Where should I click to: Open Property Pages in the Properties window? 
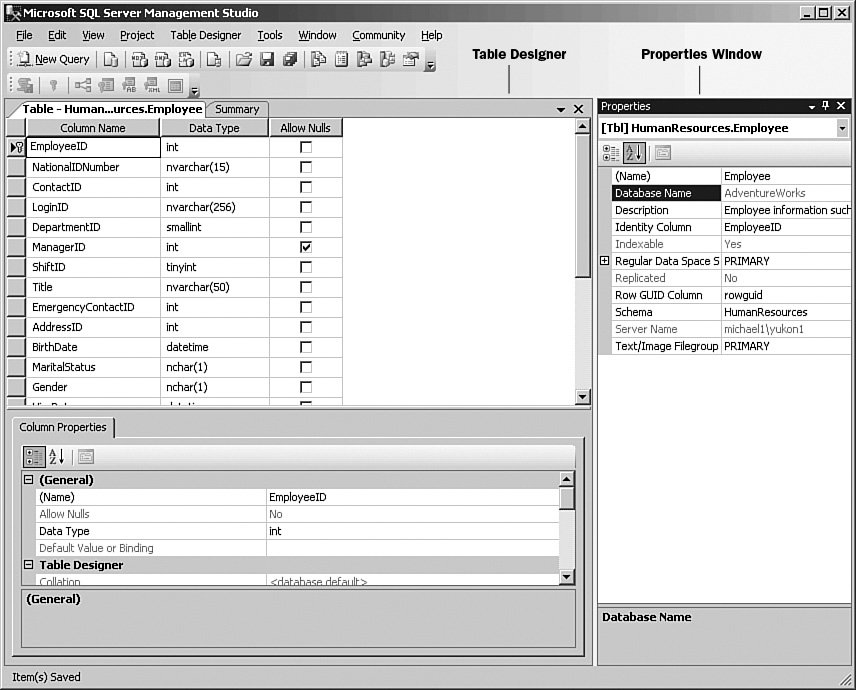click(663, 153)
